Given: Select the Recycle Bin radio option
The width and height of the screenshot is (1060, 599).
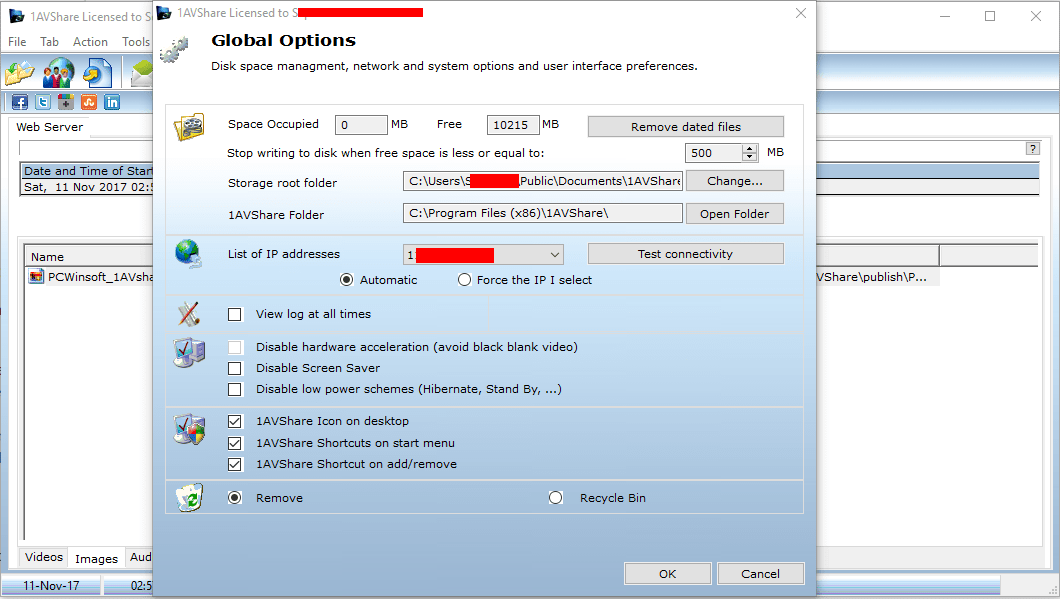Looking at the screenshot, I should [556, 498].
